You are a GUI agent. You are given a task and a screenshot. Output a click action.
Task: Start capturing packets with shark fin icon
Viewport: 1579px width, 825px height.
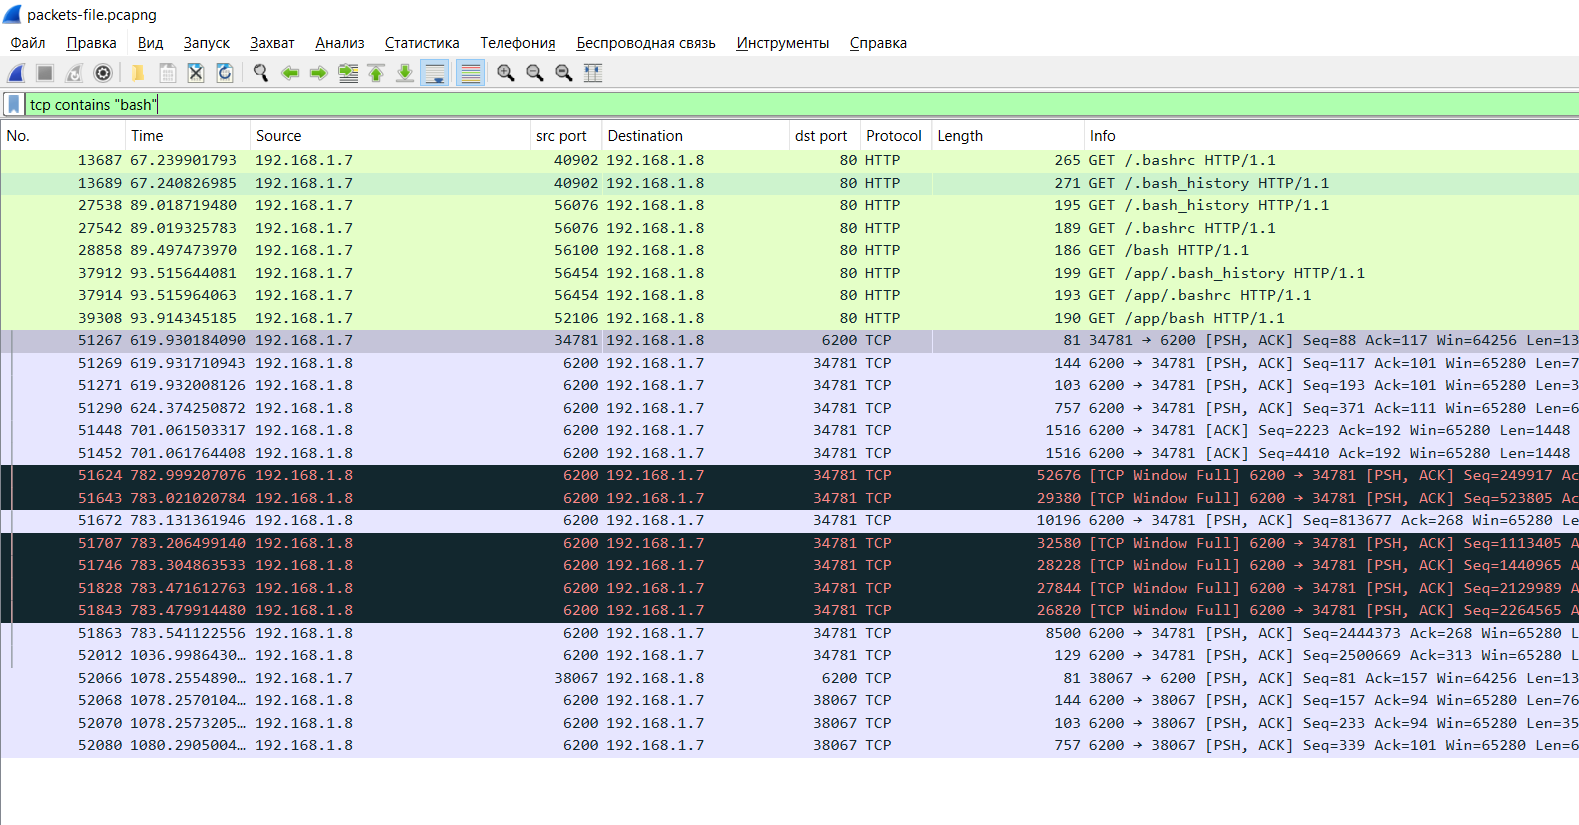(x=16, y=73)
